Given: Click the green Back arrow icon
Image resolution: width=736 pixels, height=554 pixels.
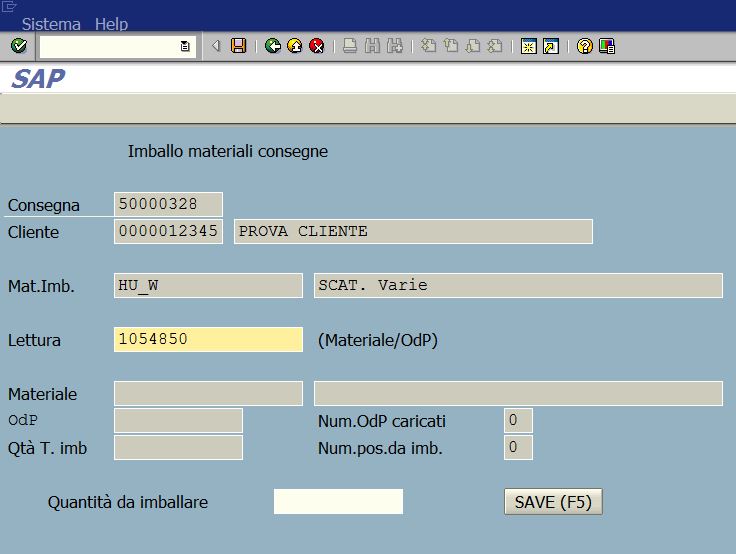Looking at the screenshot, I should 273,46.
